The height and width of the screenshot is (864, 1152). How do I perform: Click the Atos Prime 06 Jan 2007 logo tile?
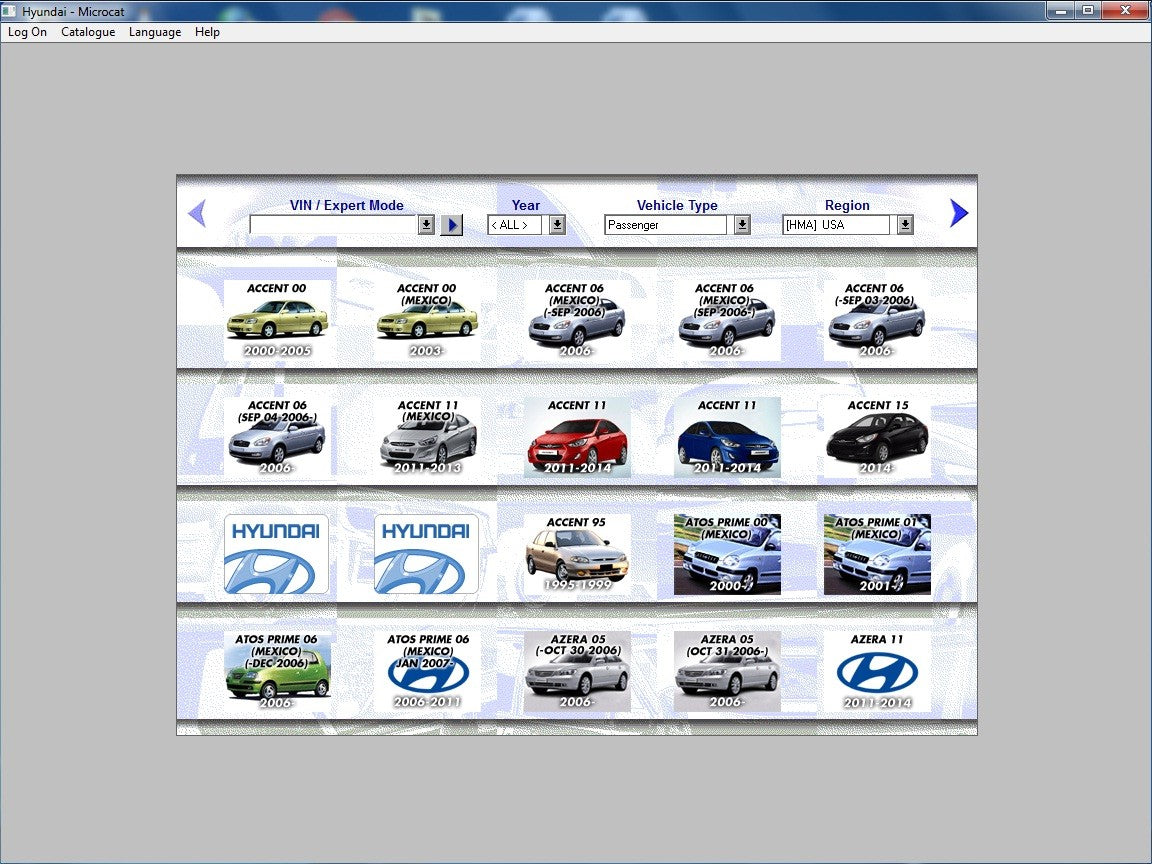[427, 671]
